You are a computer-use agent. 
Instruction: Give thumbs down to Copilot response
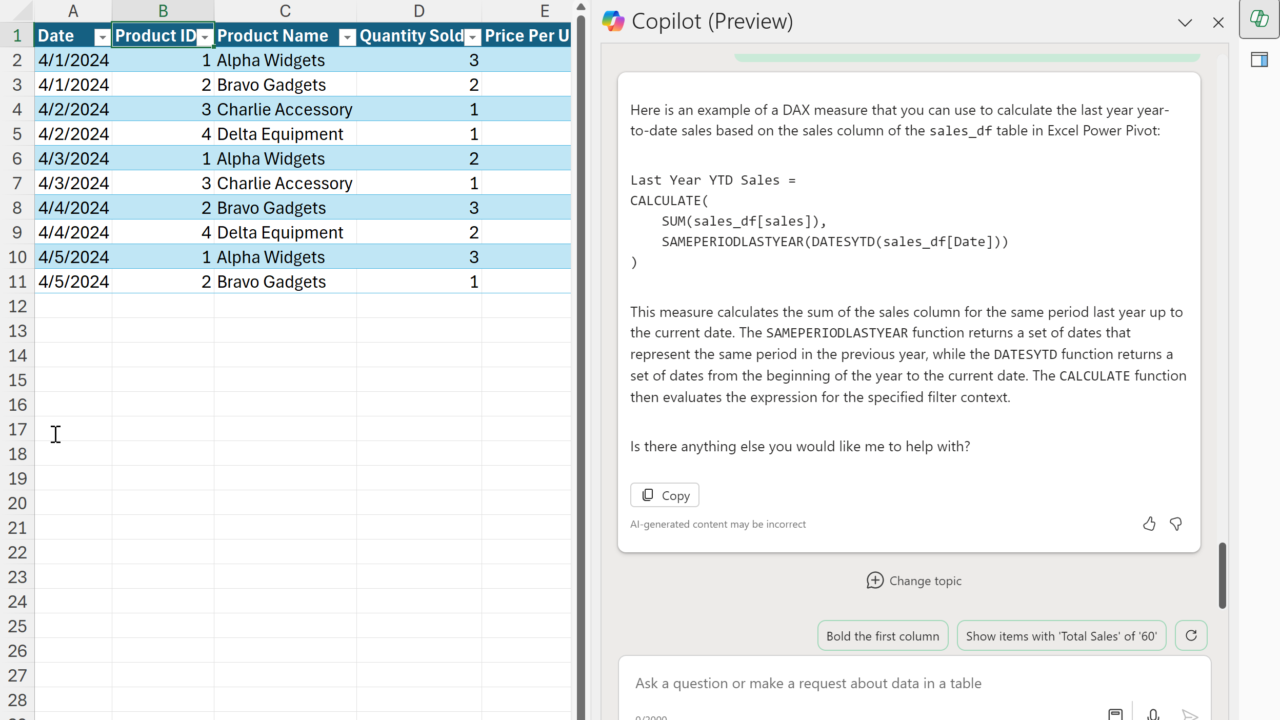(1176, 523)
